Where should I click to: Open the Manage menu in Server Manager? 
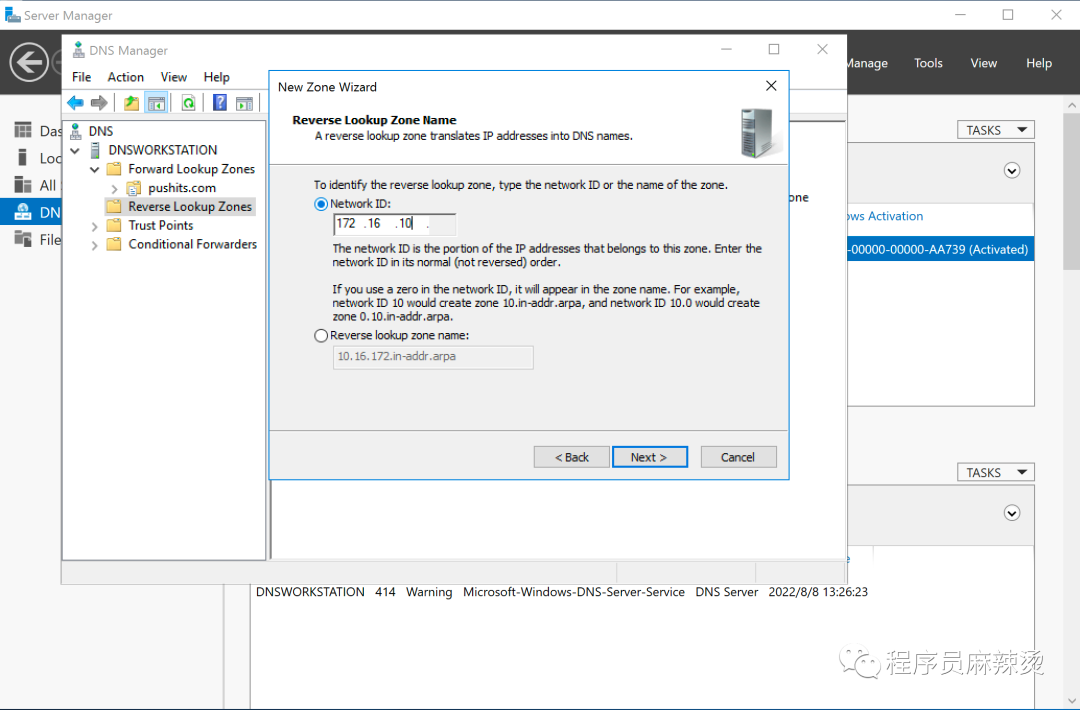pos(866,63)
